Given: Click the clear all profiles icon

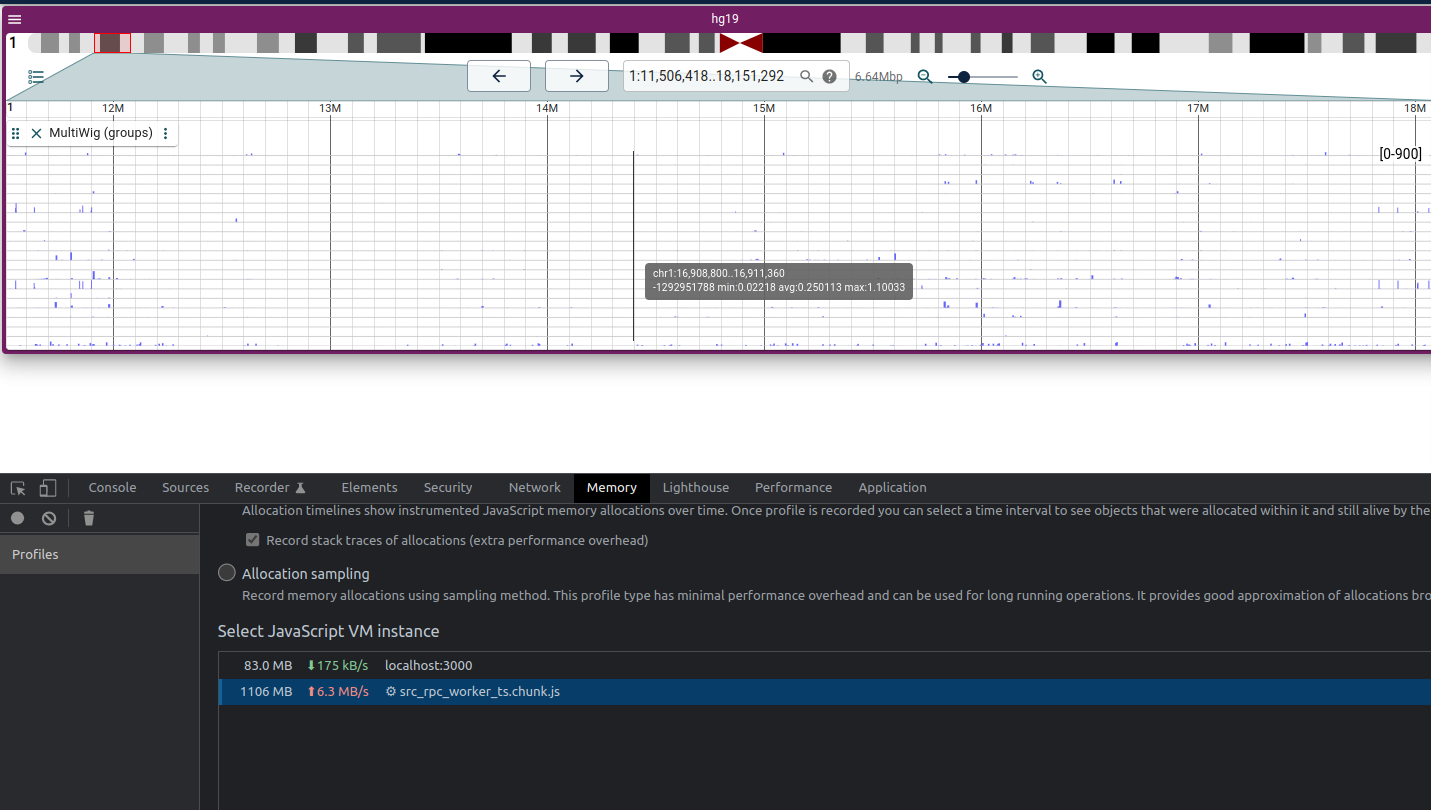Looking at the screenshot, I should click(49, 518).
